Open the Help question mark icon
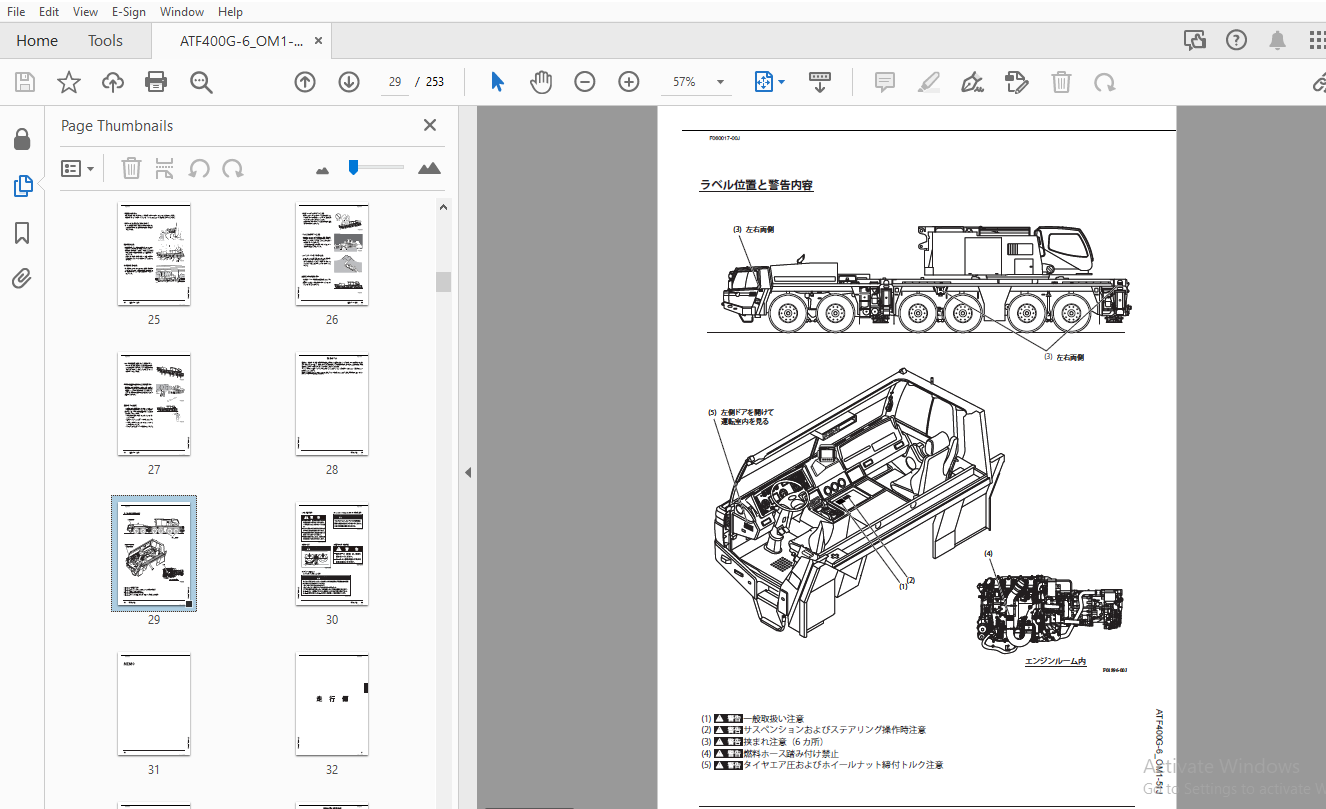 pos(1237,40)
